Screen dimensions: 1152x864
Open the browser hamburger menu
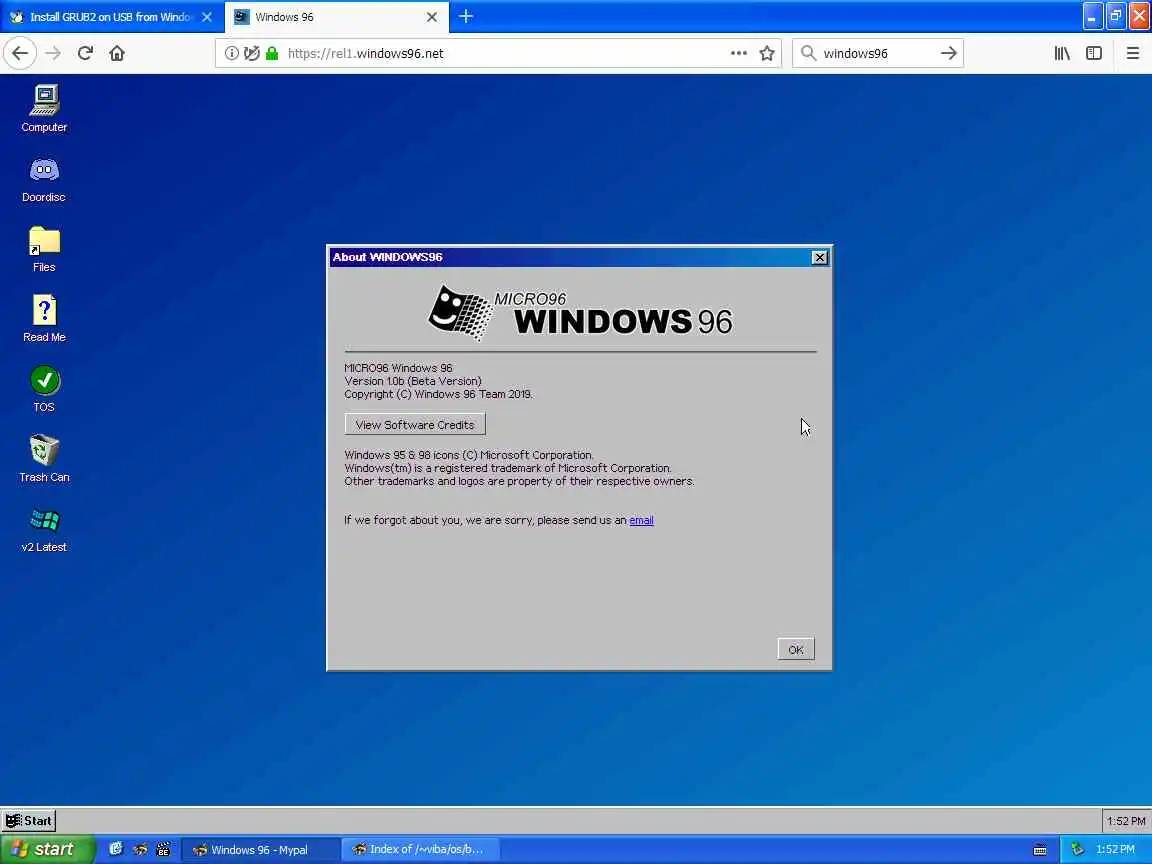1132,53
